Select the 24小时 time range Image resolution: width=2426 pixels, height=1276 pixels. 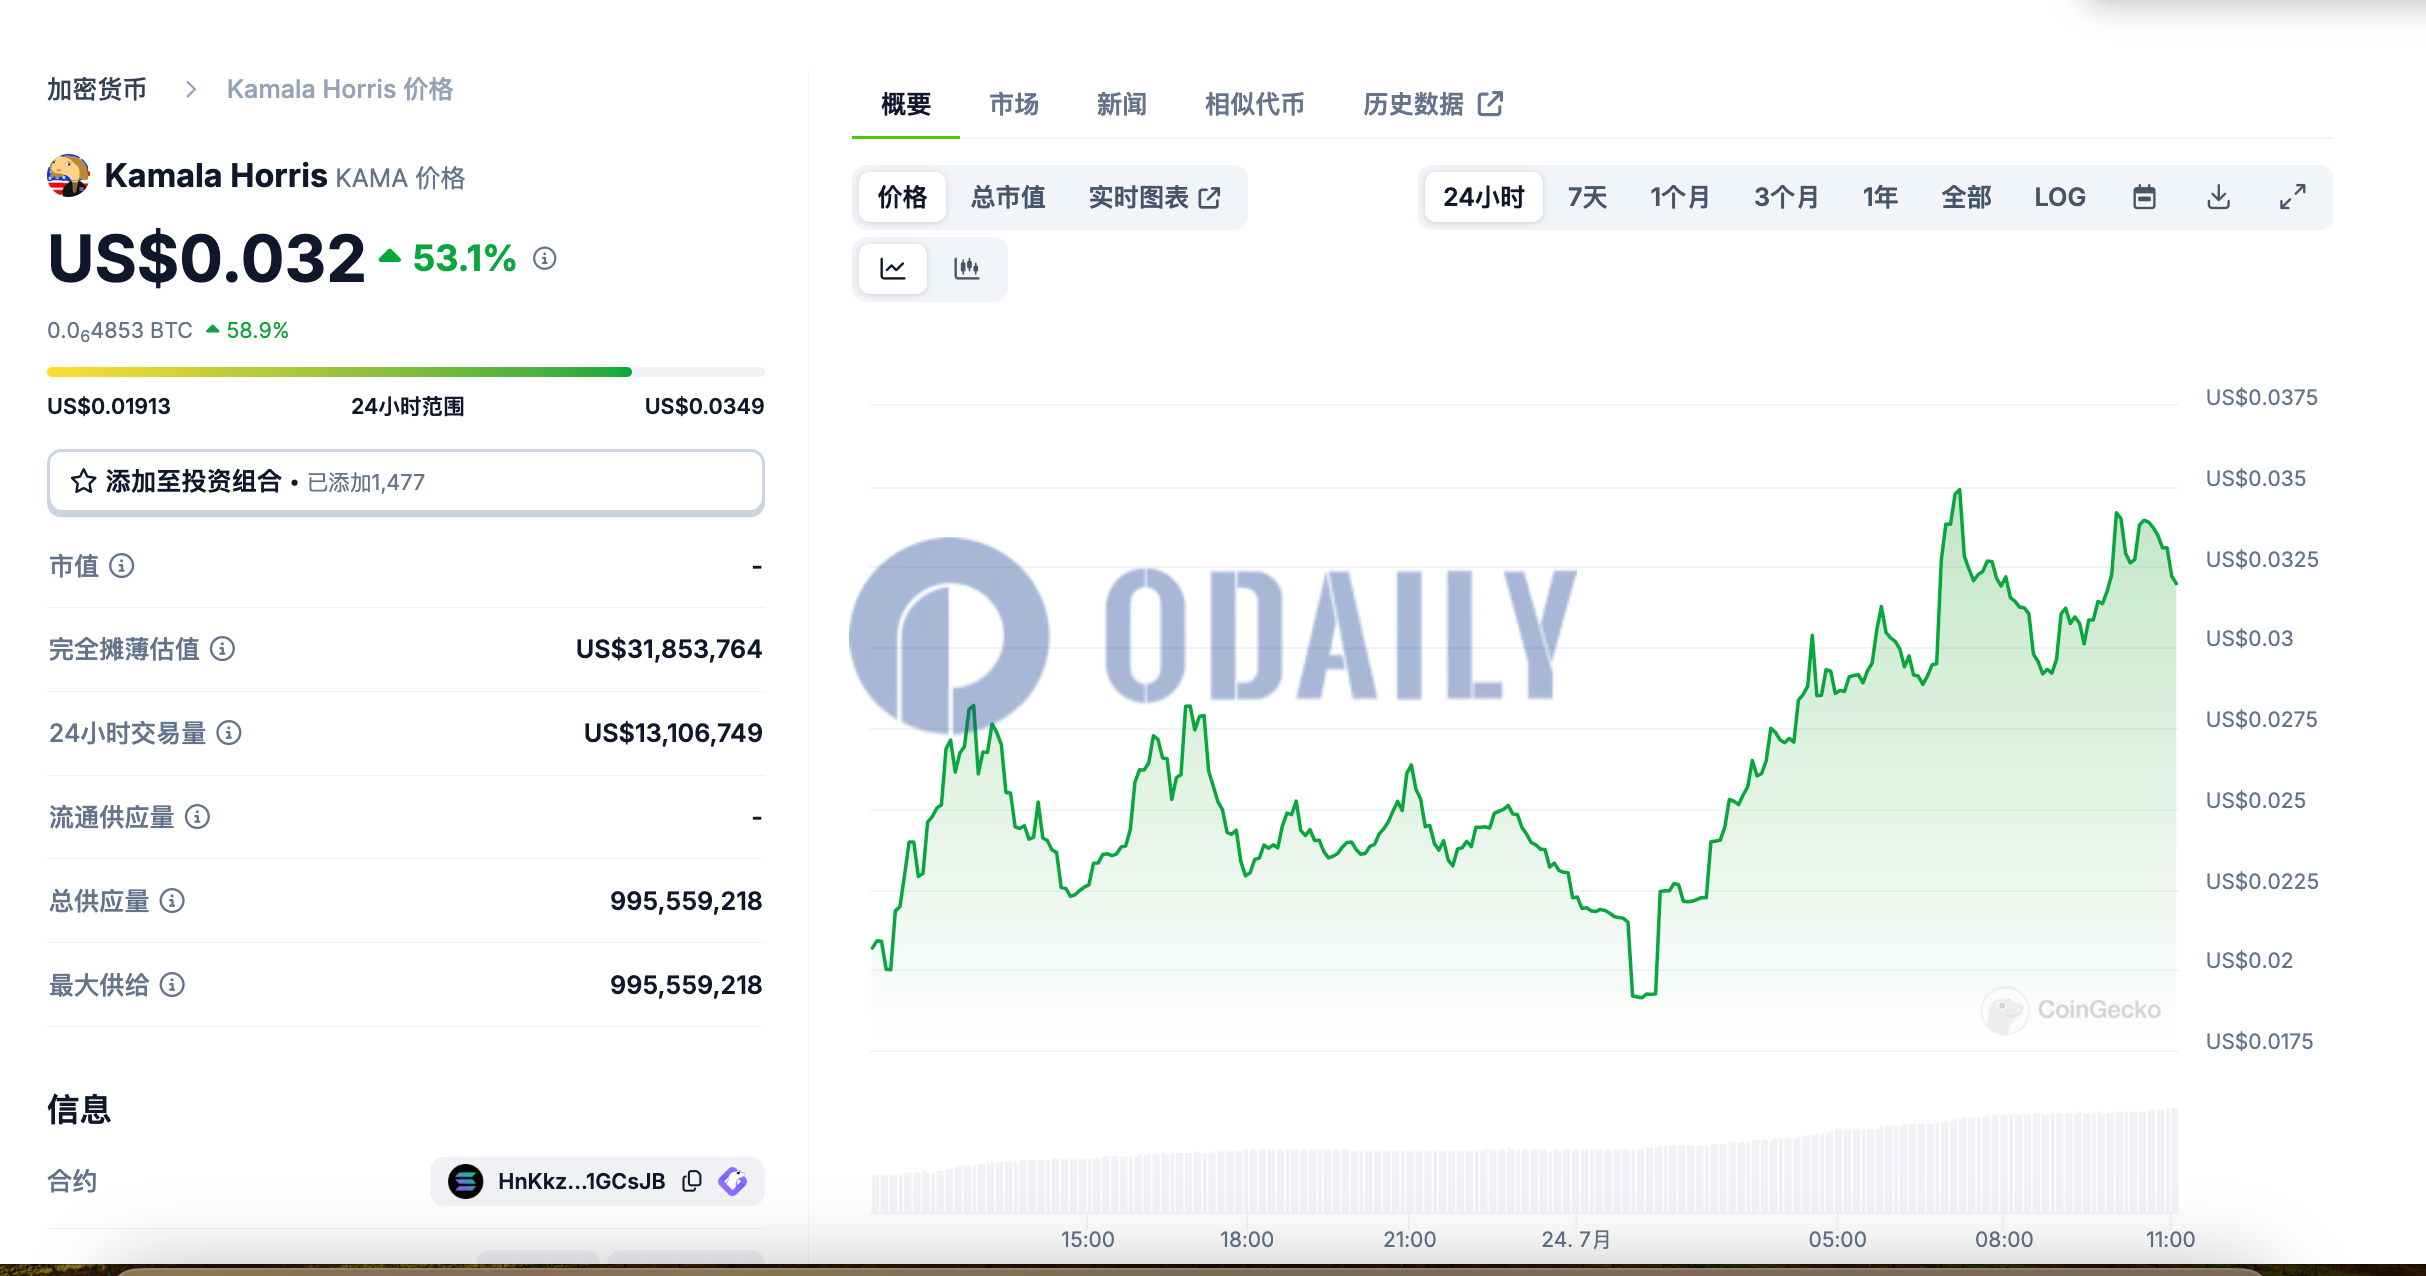1483,197
